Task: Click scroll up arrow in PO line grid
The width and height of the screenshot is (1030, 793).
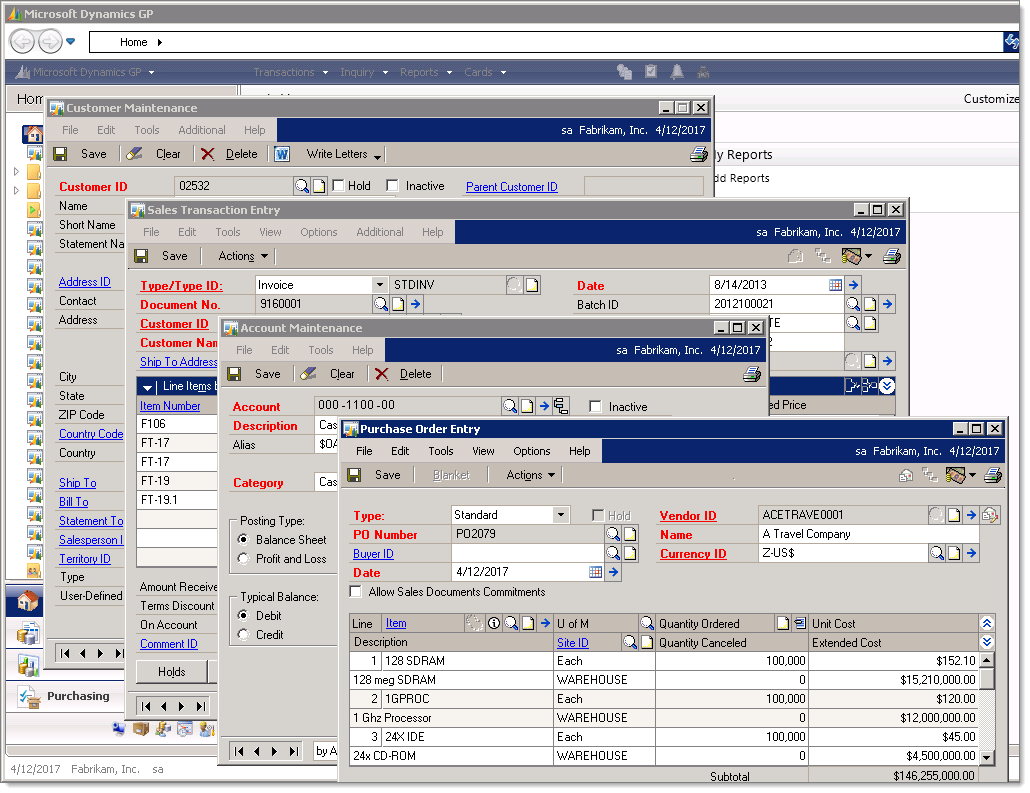Action: (987, 659)
